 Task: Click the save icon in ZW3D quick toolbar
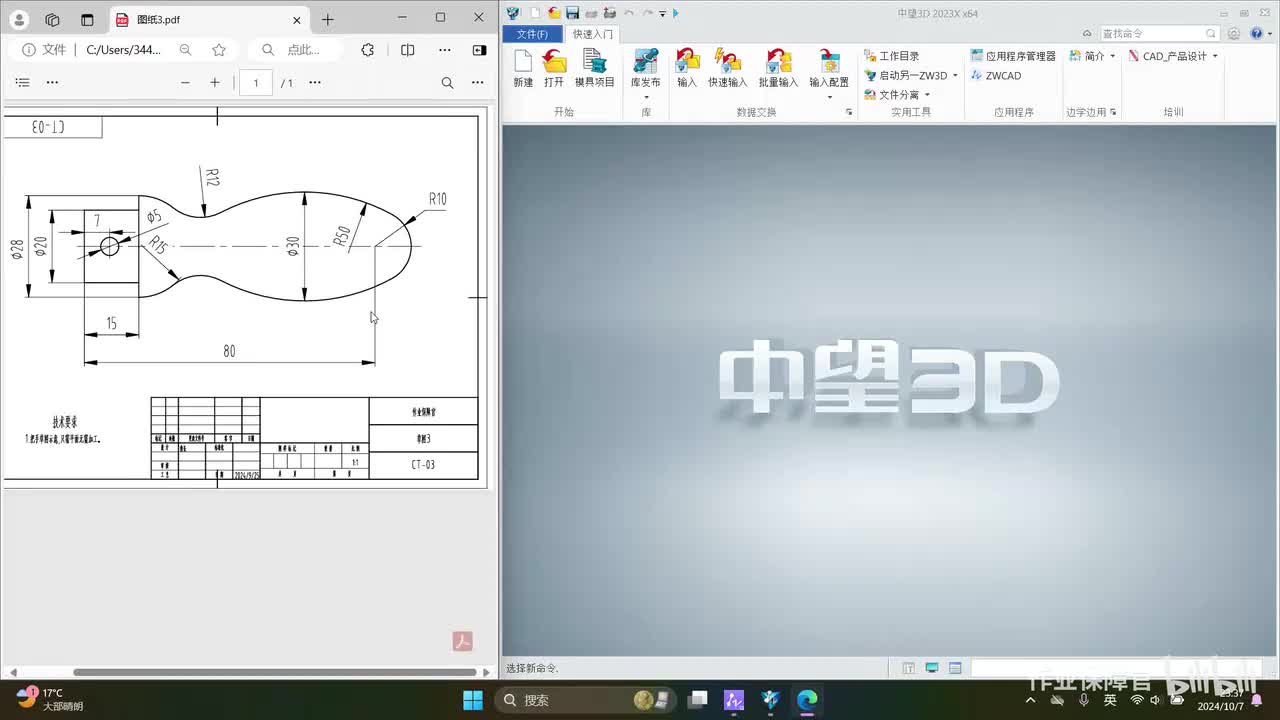coord(573,13)
